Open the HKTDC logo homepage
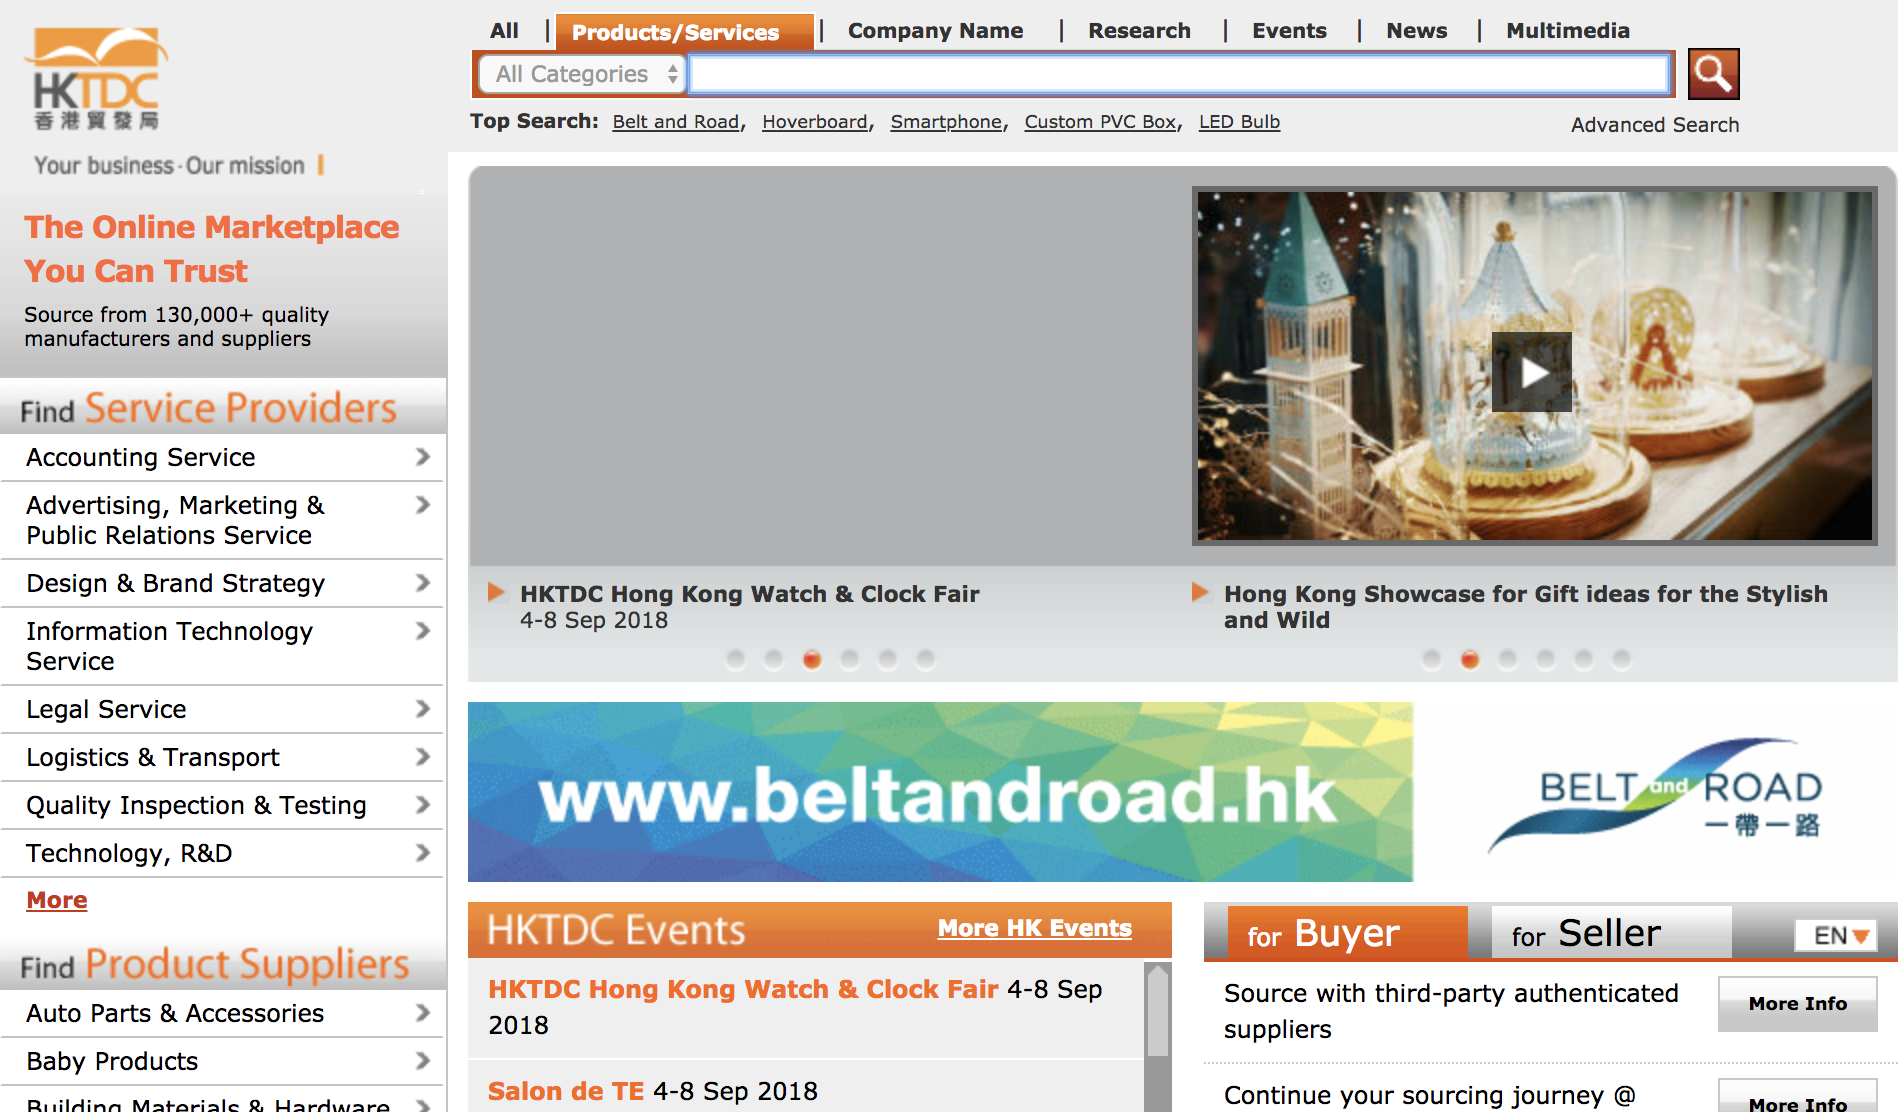This screenshot has height=1112, width=1904. click(x=96, y=79)
